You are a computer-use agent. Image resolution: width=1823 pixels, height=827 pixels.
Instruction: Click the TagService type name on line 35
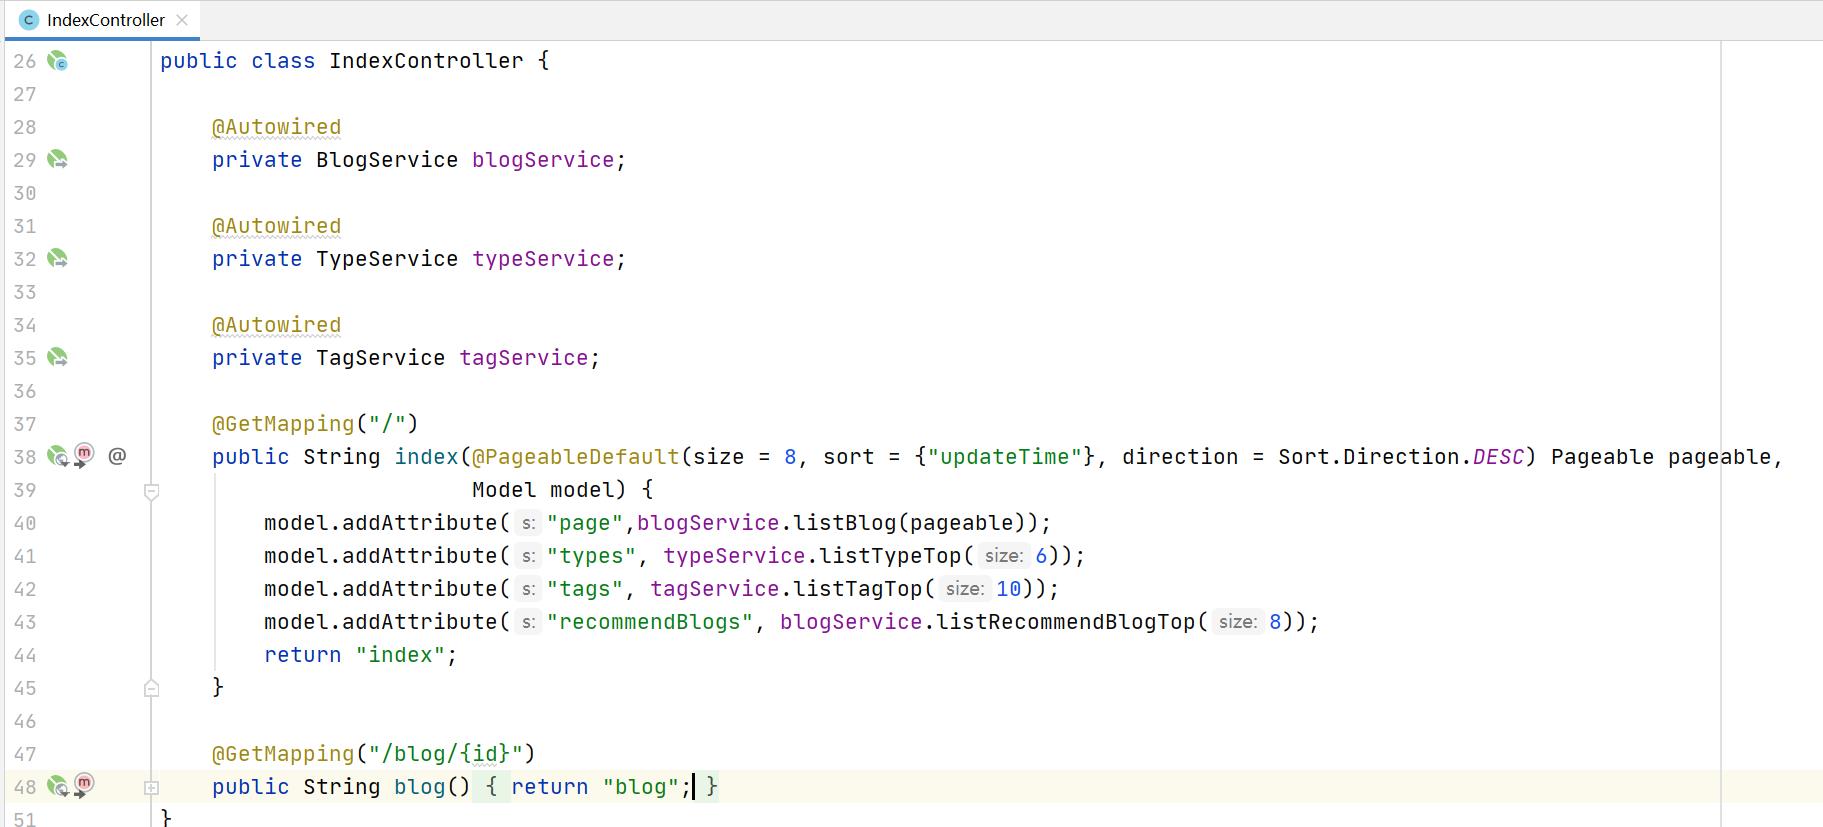[380, 358]
